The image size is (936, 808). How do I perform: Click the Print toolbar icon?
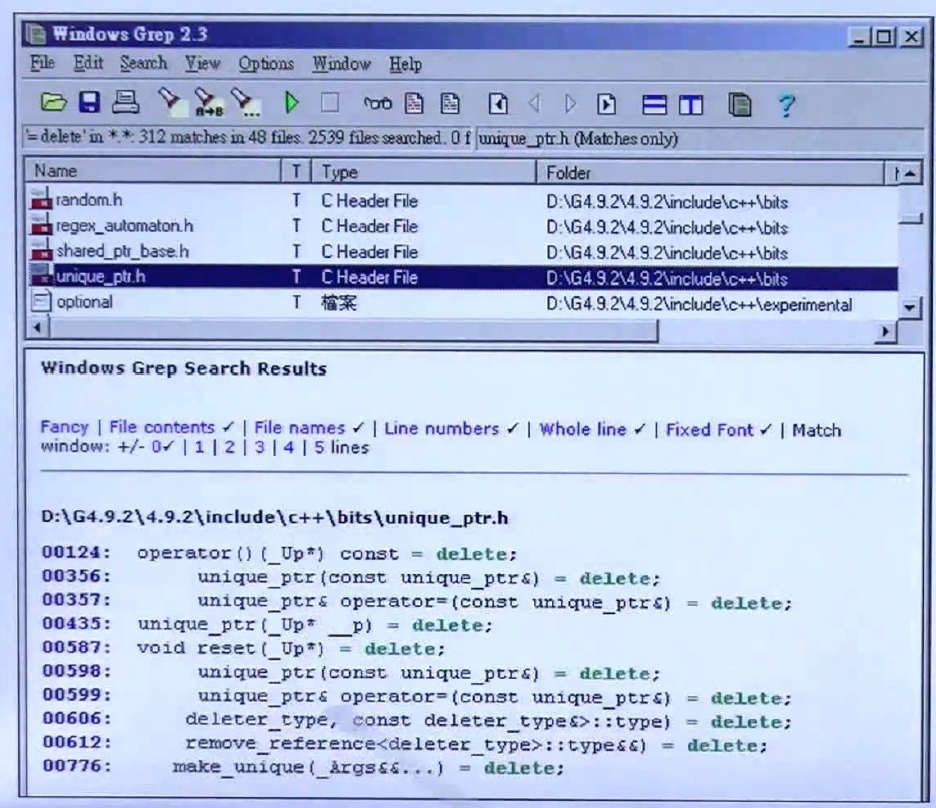click(x=125, y=103)
